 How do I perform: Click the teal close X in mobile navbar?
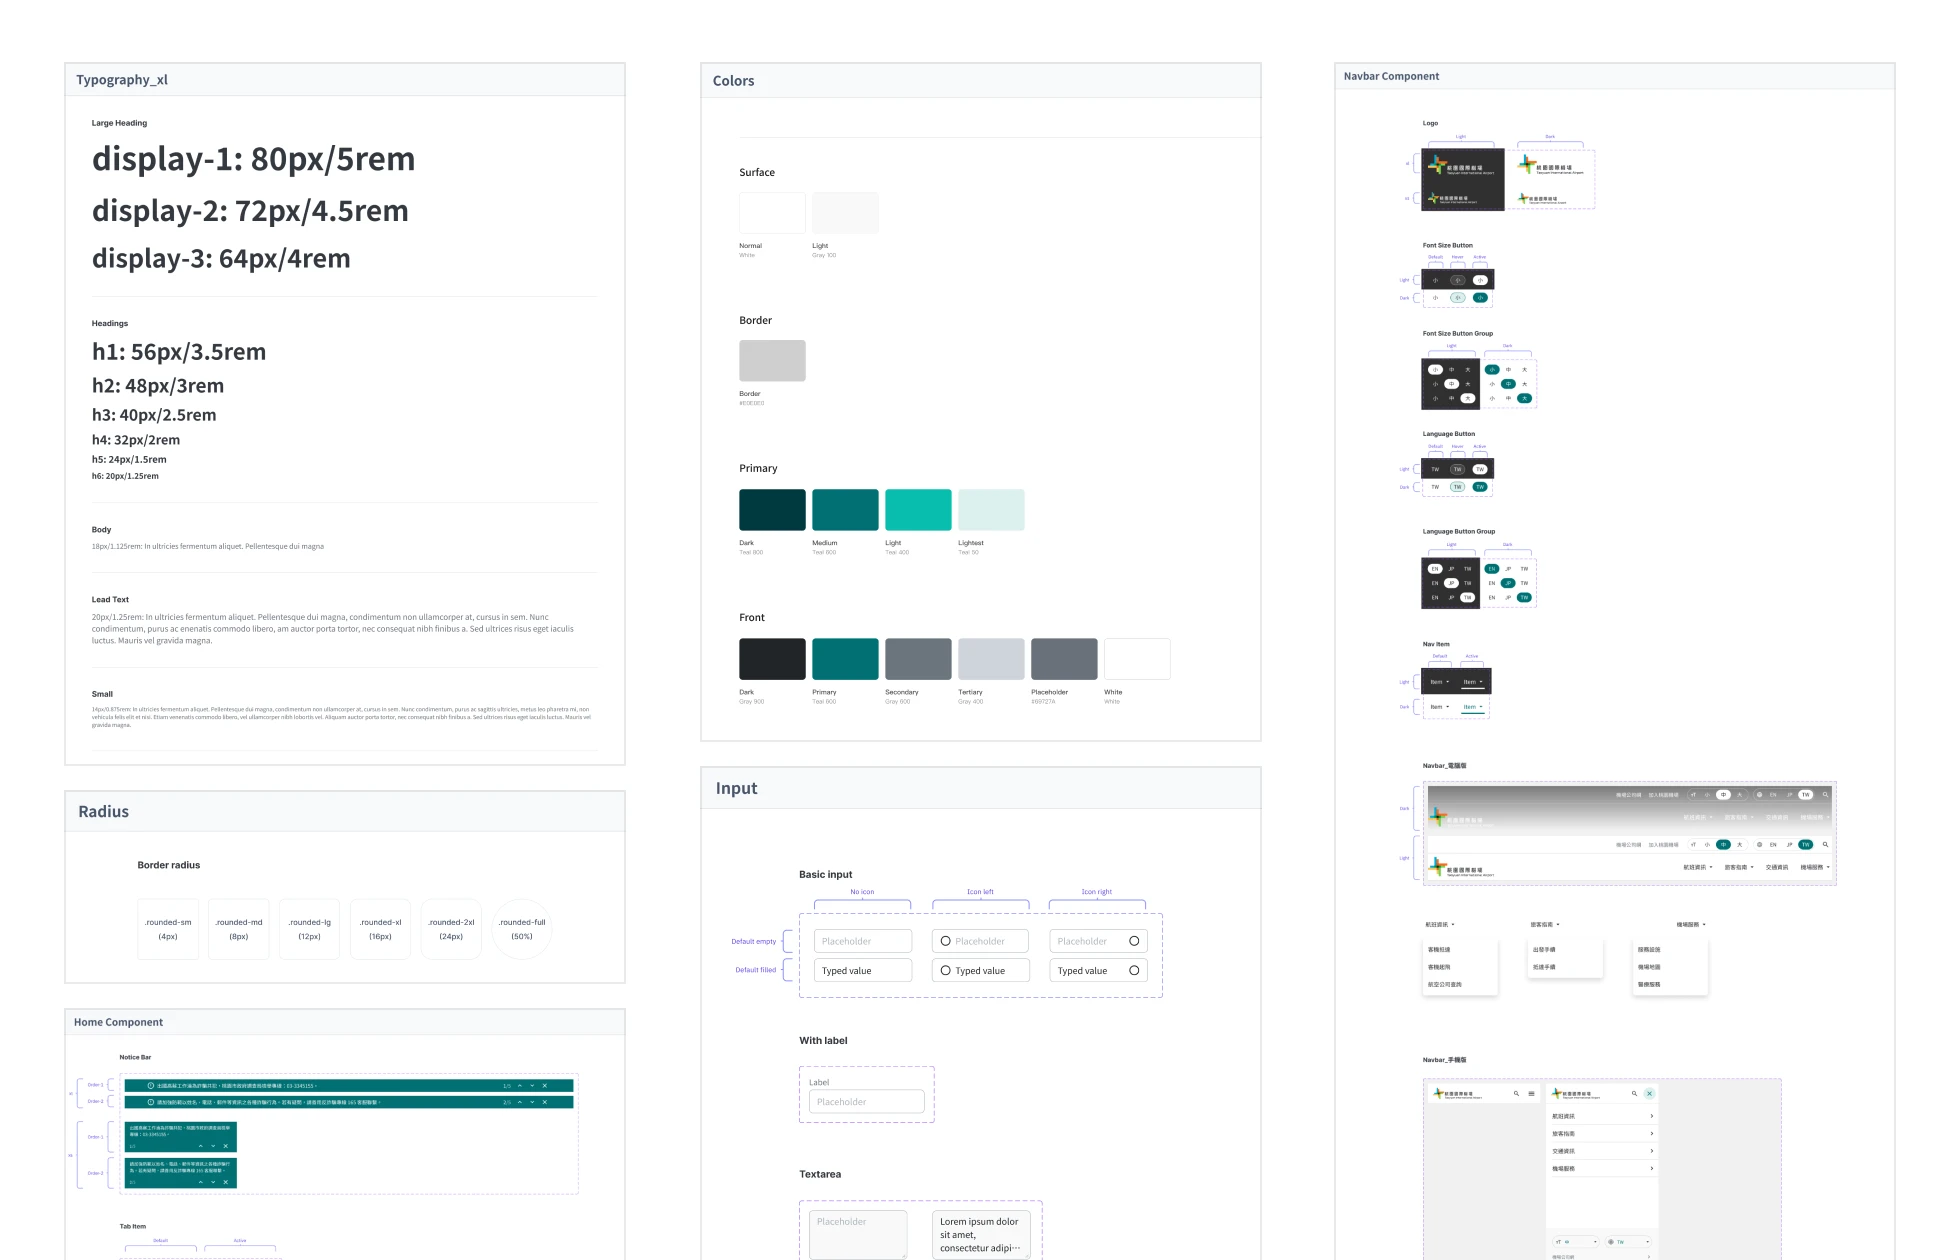1650,1094
